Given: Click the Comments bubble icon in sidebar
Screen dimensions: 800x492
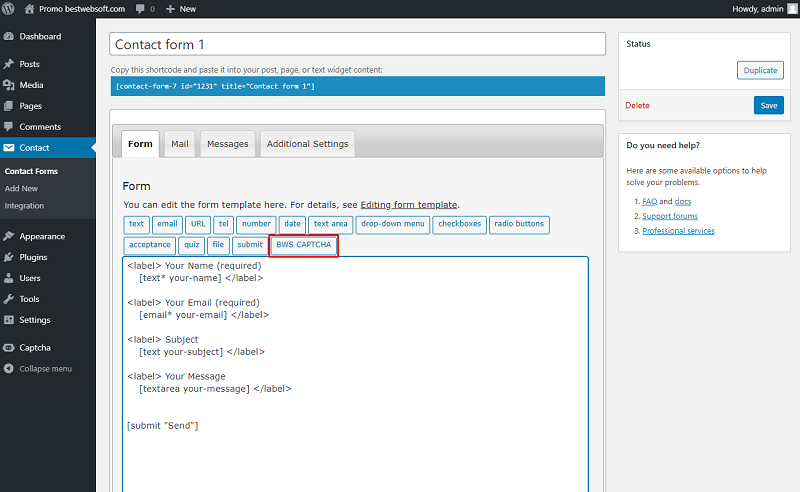Looking at the screenshot, I should (x=9, y=127).
